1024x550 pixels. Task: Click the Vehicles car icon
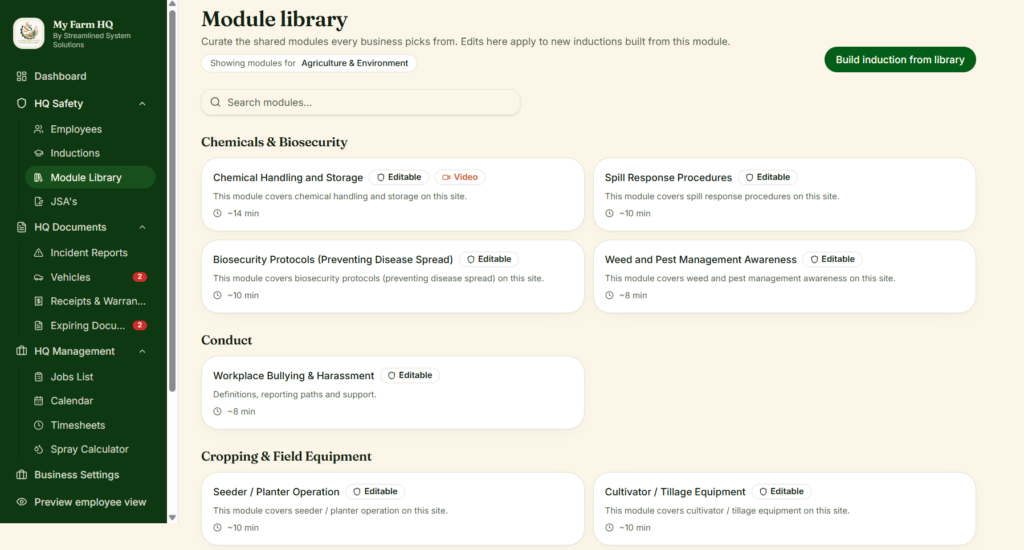(39, 278)
